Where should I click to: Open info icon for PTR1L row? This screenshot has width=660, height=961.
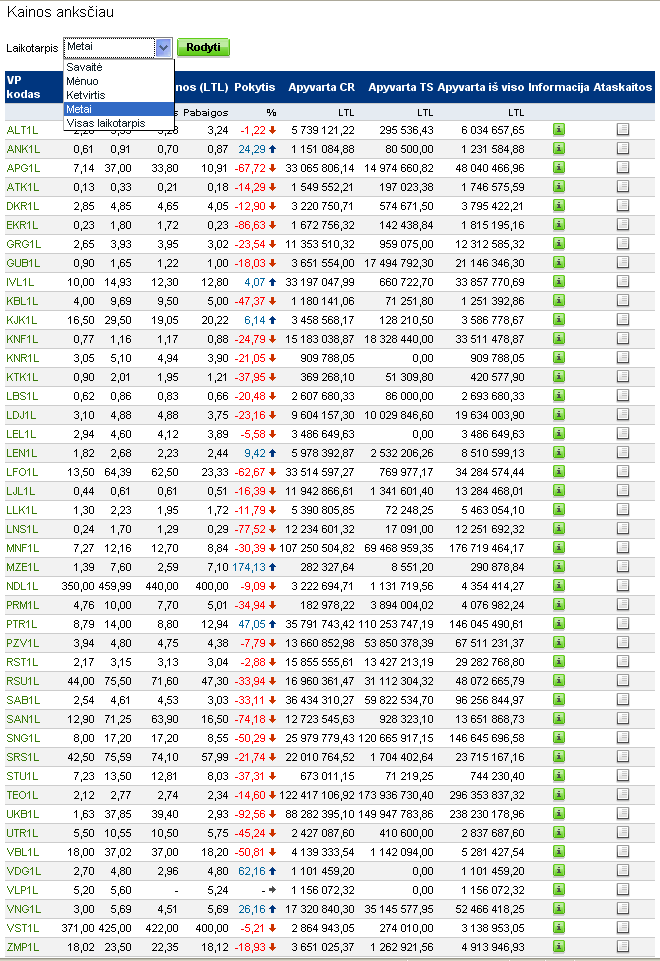click(558, 623)
